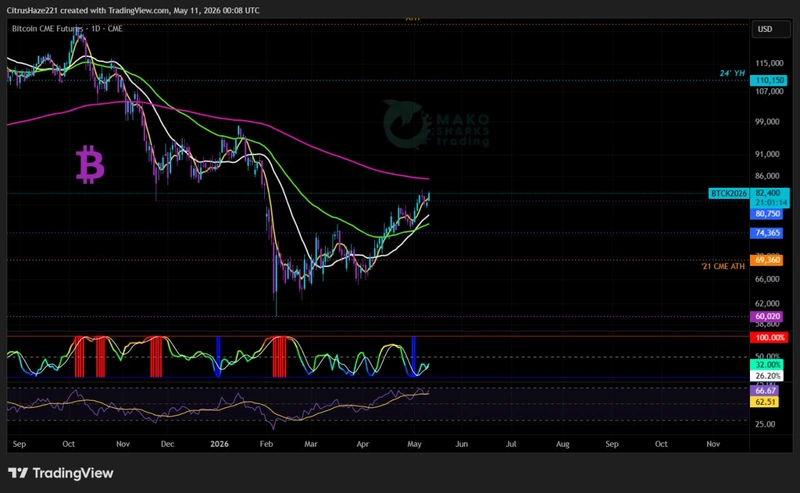
Task: Click the white 26.20% indicator value
Action: click(767, 376)
